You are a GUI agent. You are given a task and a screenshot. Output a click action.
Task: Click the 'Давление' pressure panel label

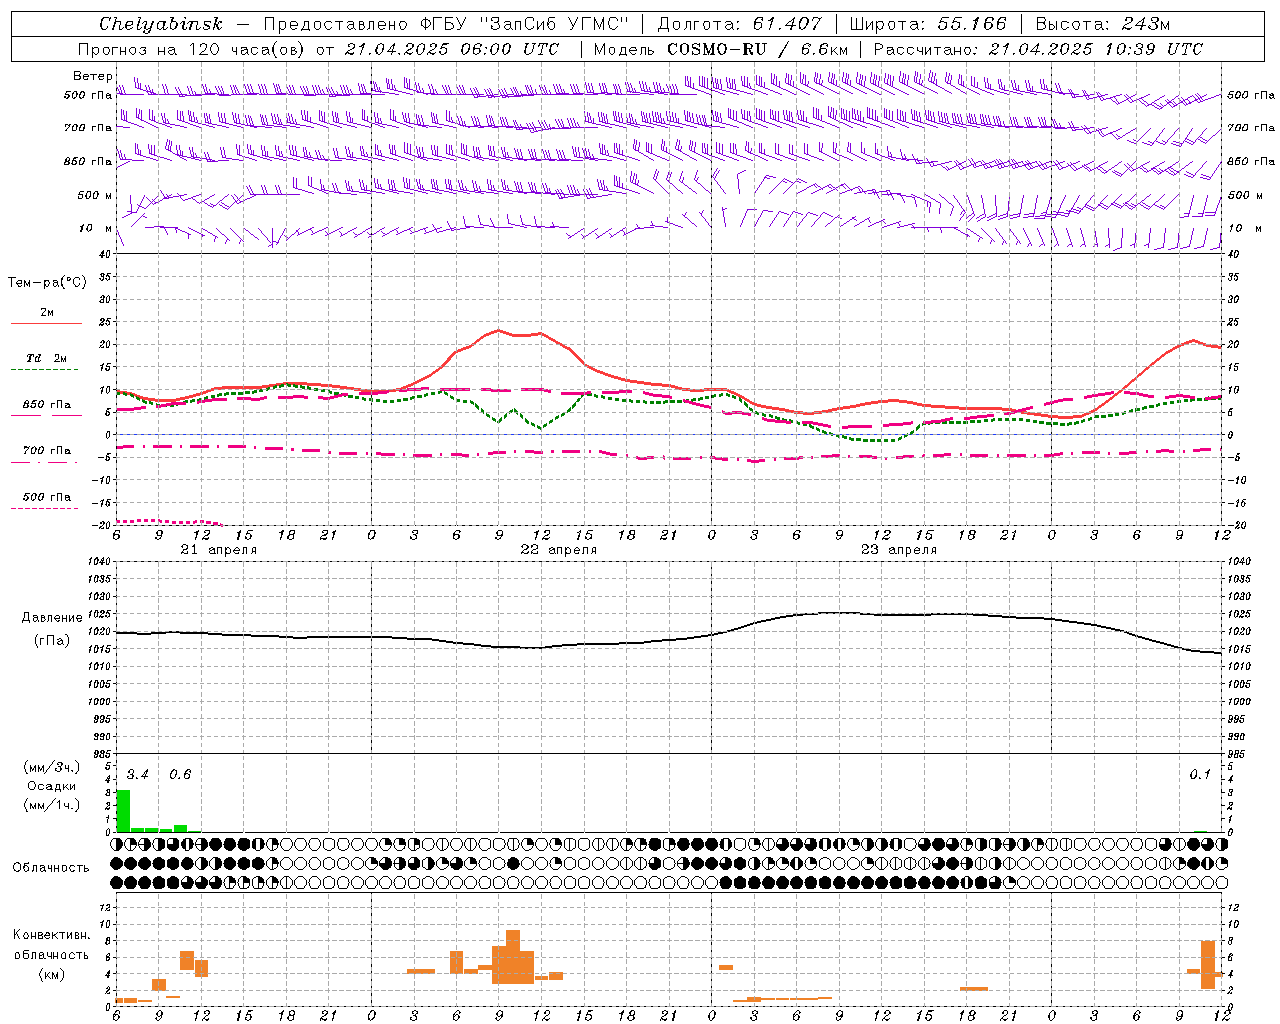tap(52, 618)
